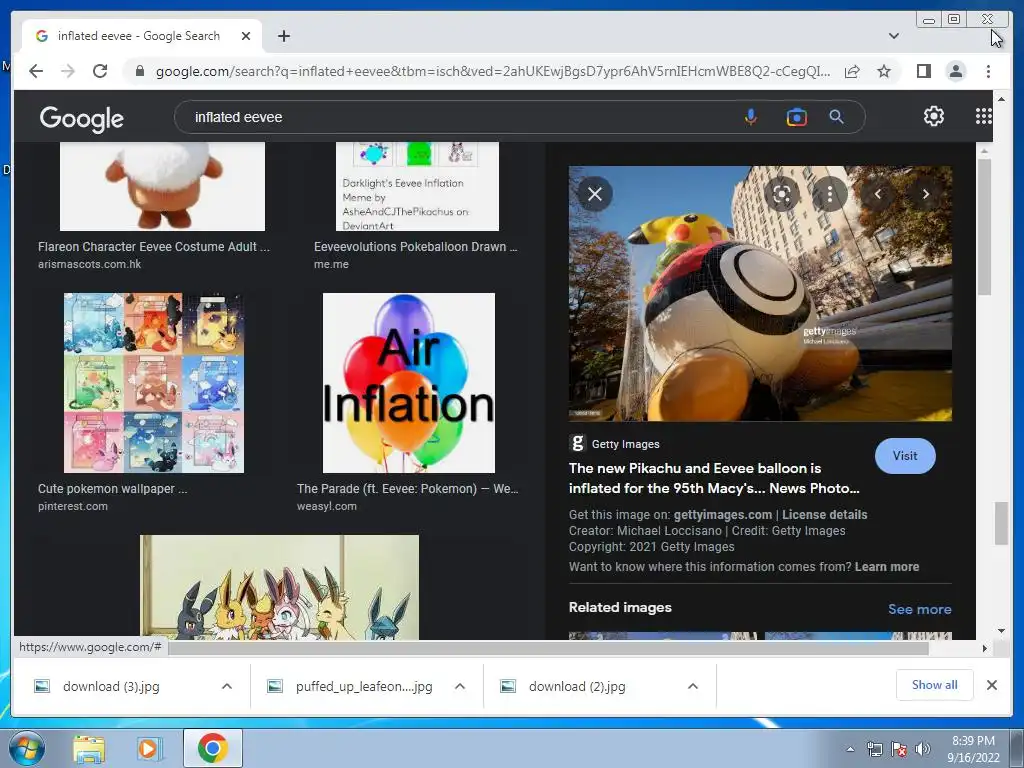Open download (2).jpg file
Screen dimensions: 1024x768
pos(577,686)
